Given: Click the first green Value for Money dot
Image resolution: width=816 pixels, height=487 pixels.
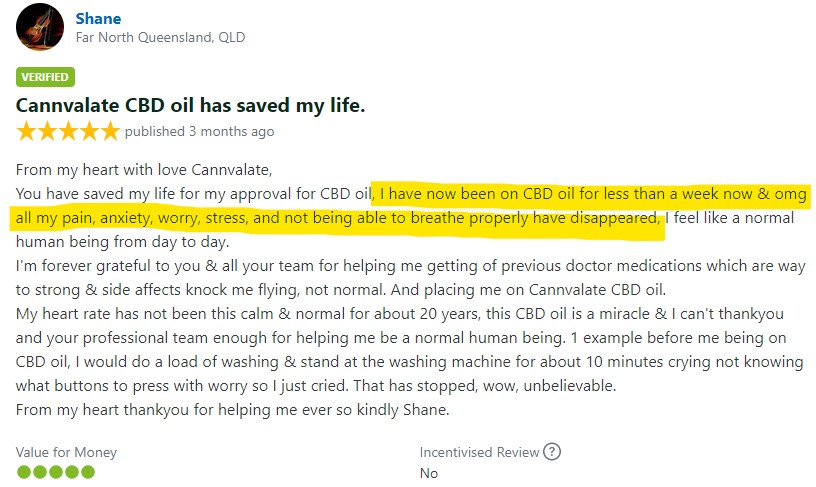Looking at the screenshot, I should tap(23, 472).
